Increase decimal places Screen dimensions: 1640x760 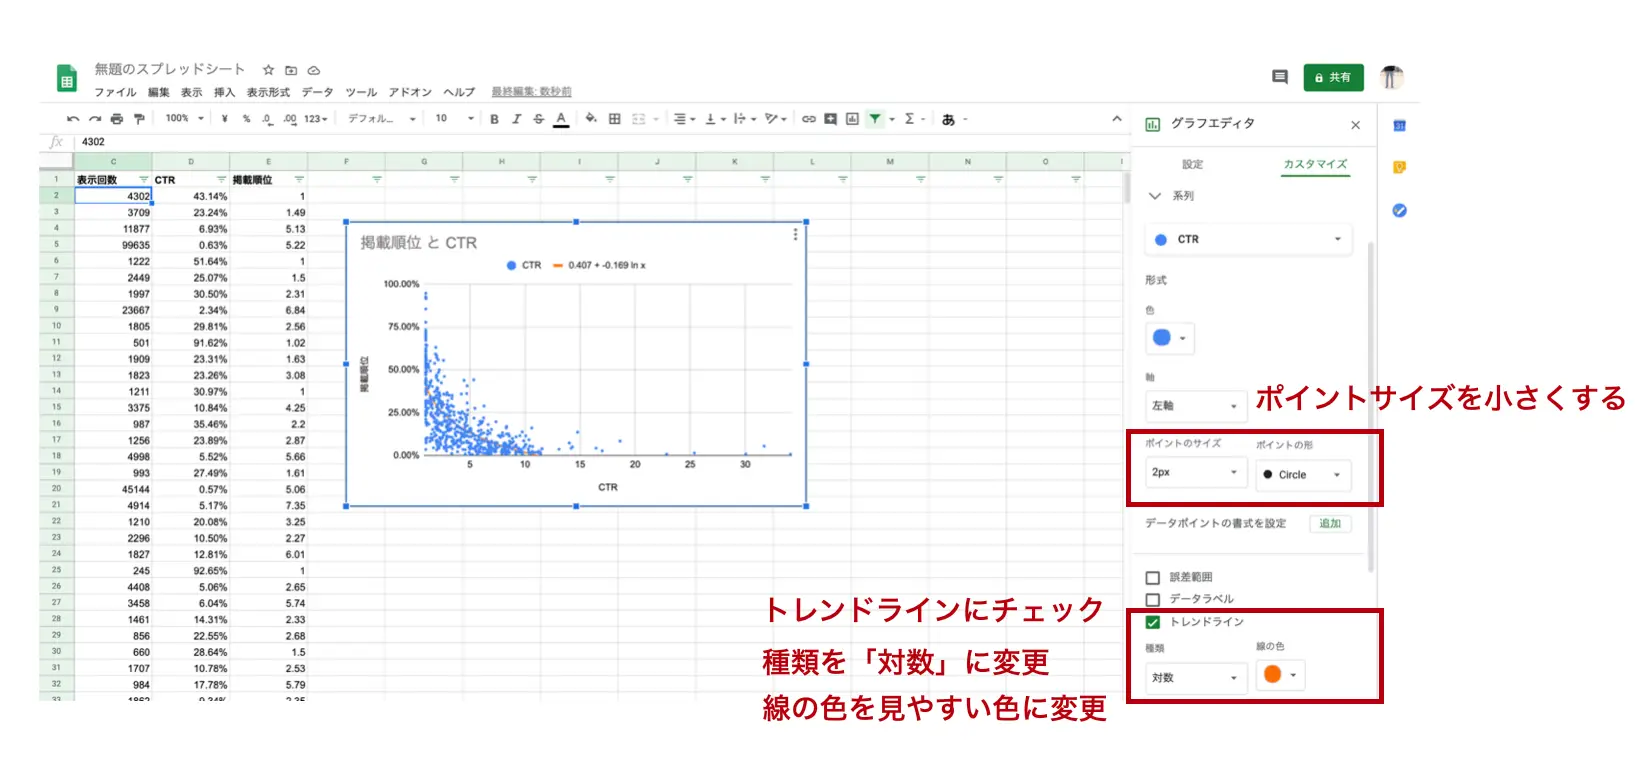tap(289, 119)
